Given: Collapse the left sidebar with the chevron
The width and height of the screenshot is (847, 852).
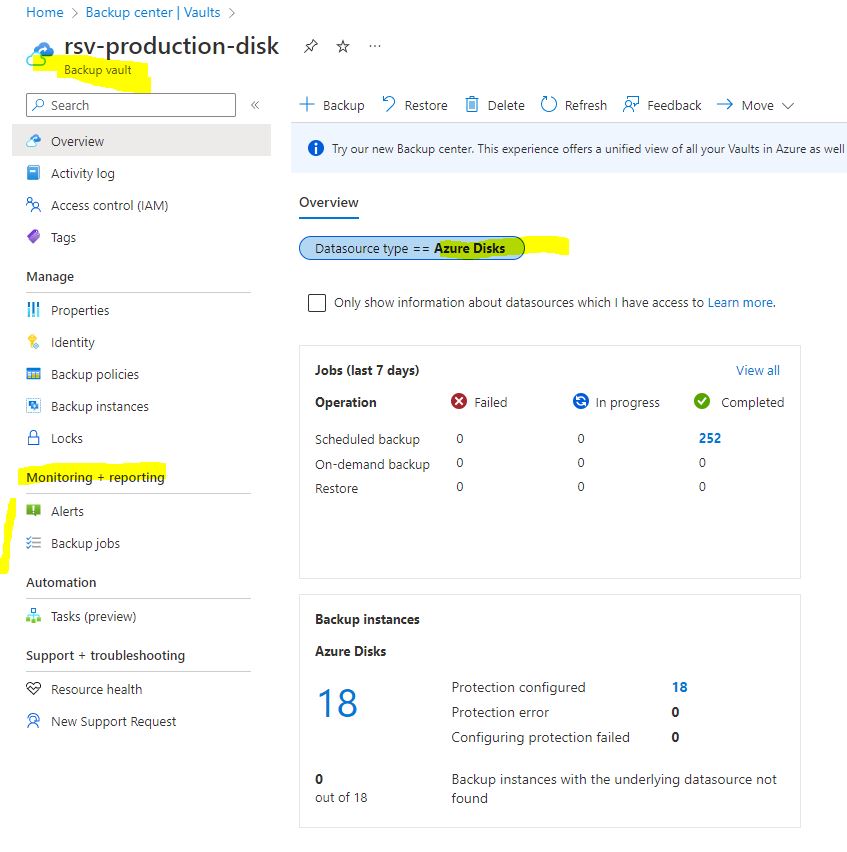Looking at the screenshot, I should (253, 104).
